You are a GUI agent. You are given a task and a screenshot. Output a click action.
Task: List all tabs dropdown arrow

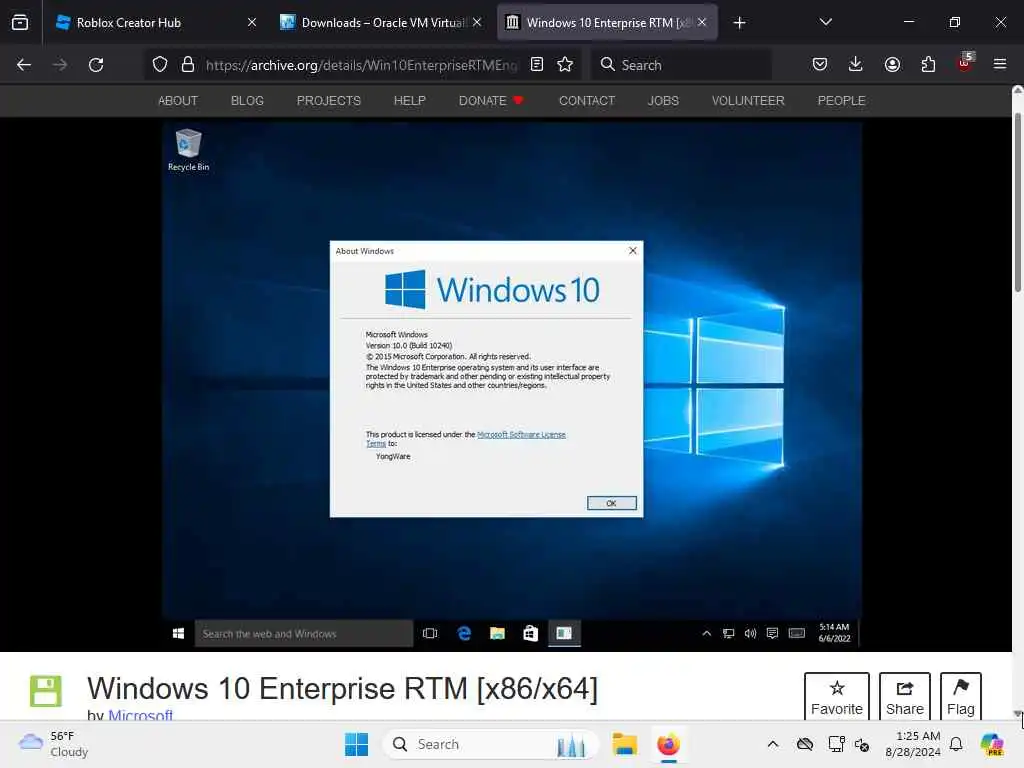[x=825, y=22]
